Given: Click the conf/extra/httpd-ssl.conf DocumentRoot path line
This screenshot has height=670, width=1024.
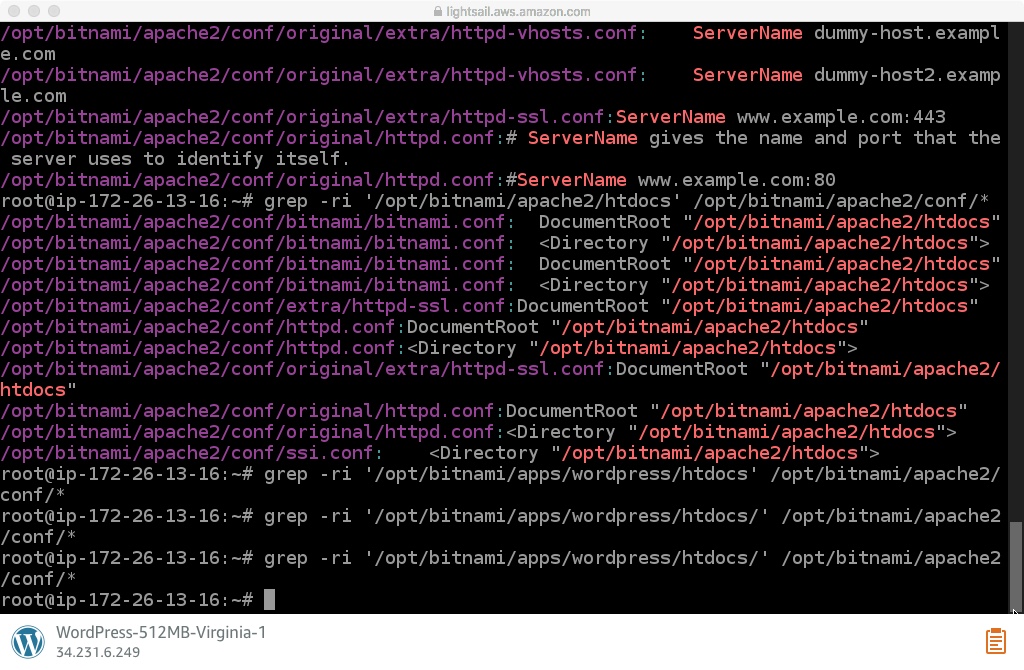Looking at the screenshot, I should click(x=489, y=306).
